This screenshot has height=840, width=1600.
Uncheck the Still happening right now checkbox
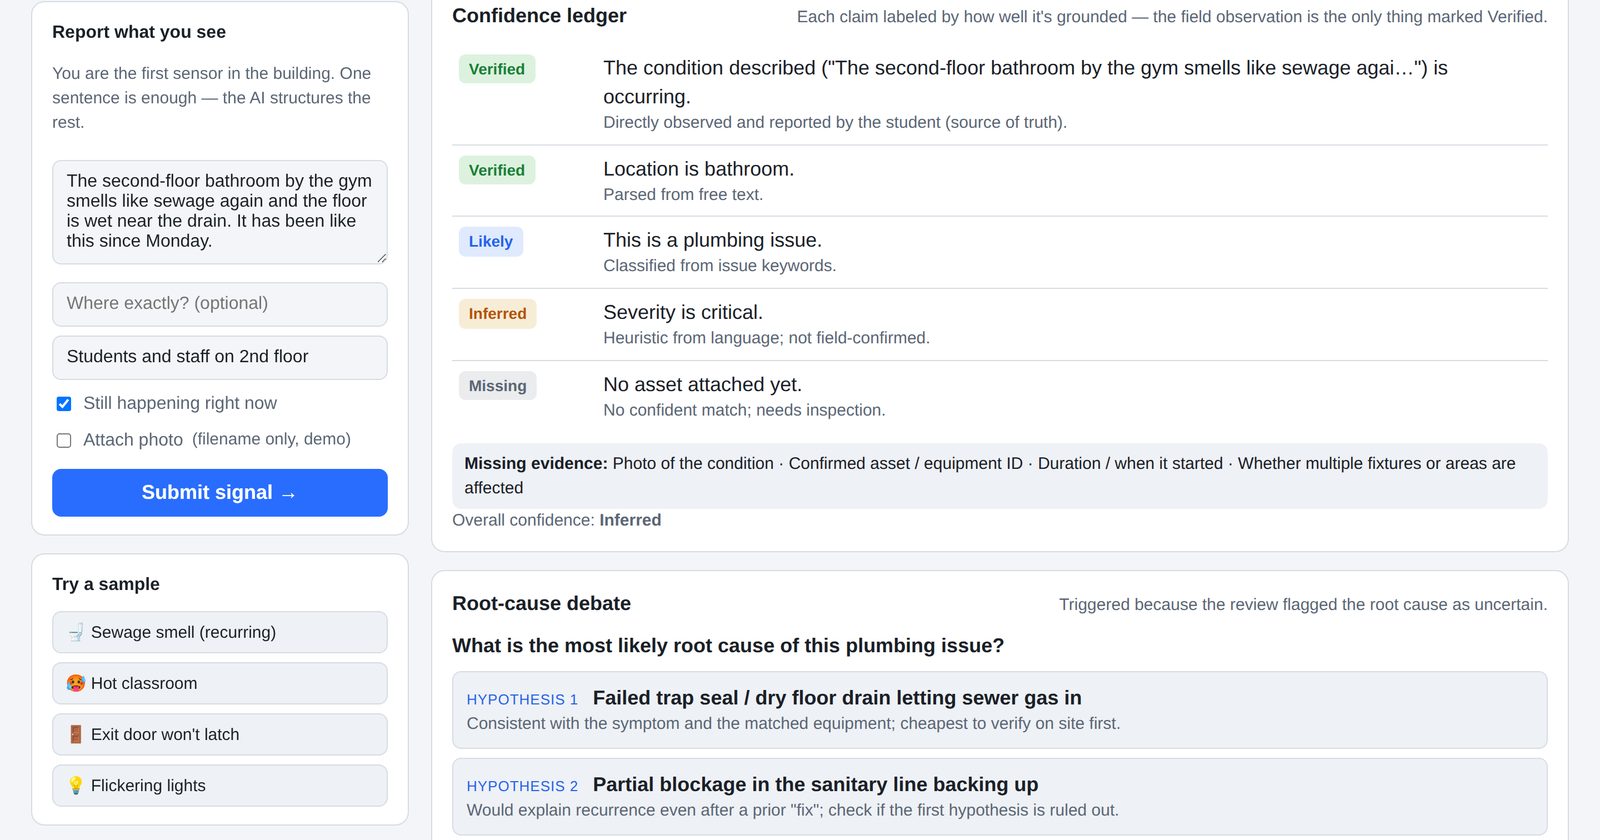pyautogui.click(x=64, y=404)
